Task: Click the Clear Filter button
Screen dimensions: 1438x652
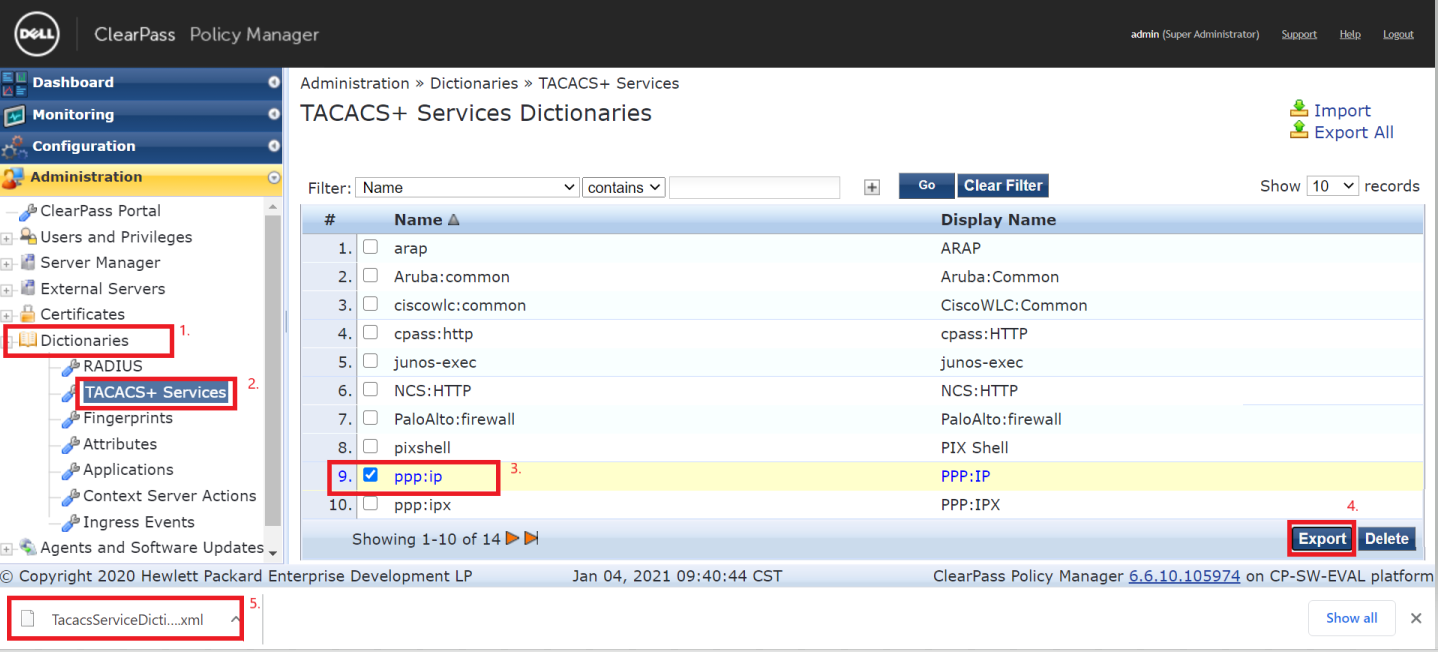Action: pyautogui.click(x=1003, y=186)
